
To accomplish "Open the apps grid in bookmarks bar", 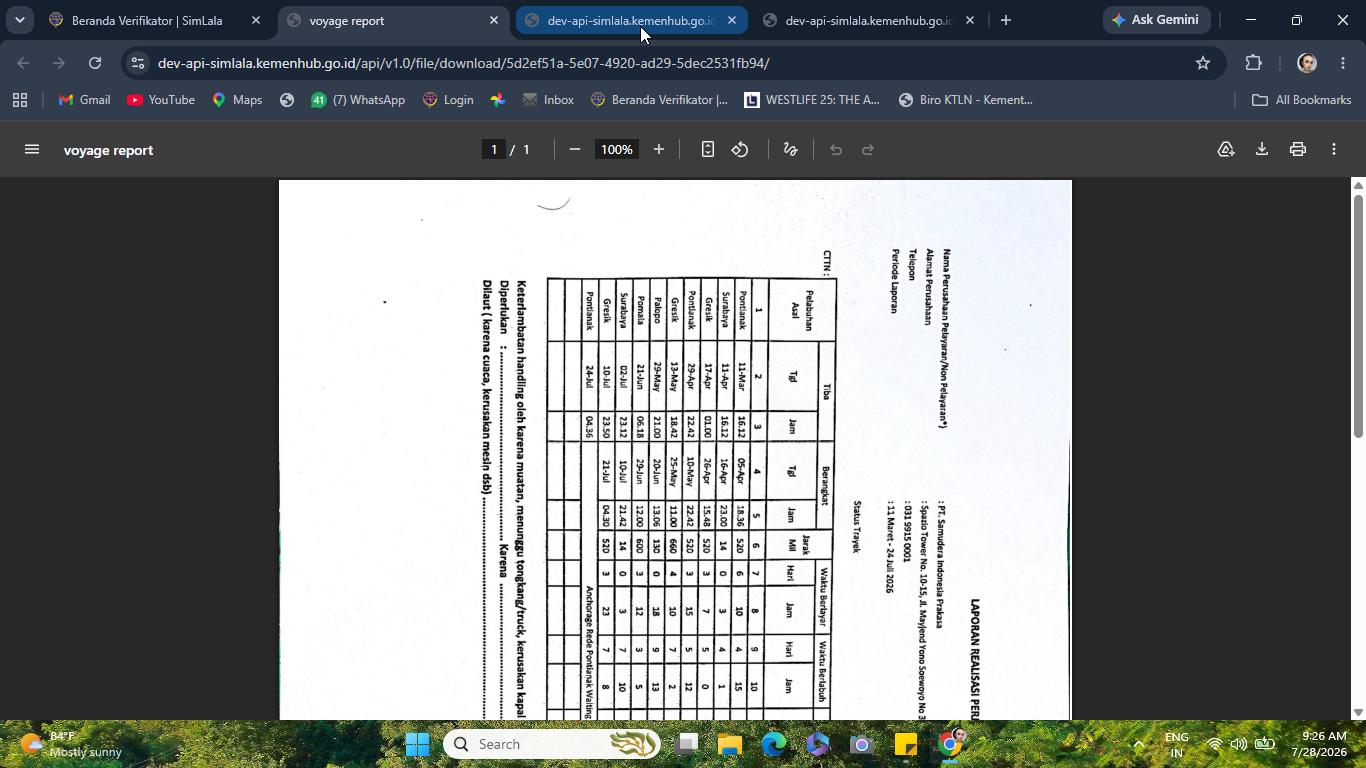I will coord(20,100).
